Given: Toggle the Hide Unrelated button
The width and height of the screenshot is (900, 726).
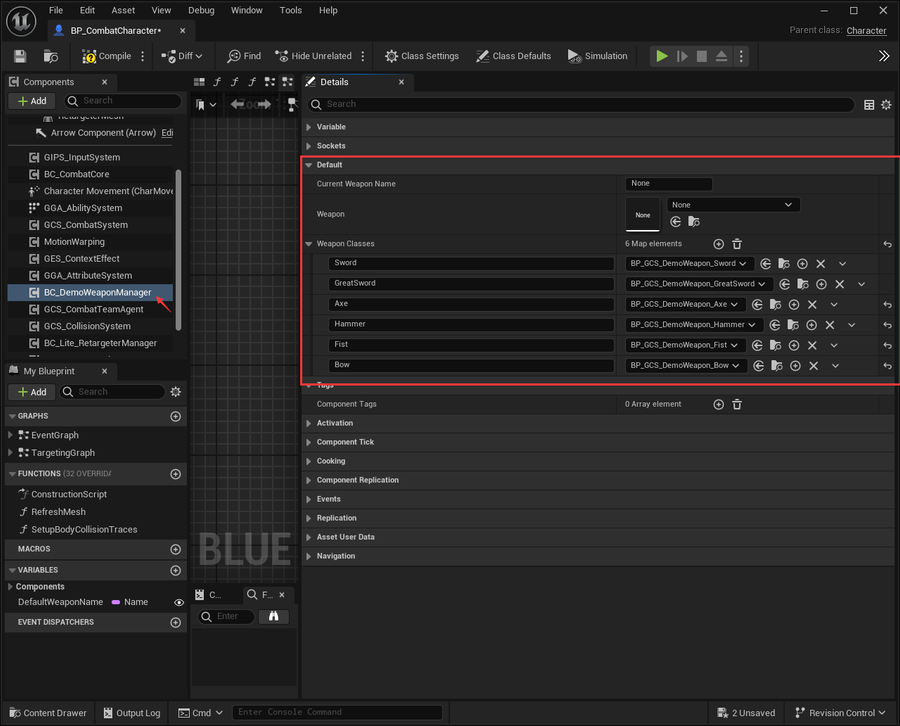Looking at the screenshot, I should [x=313, y=56].
